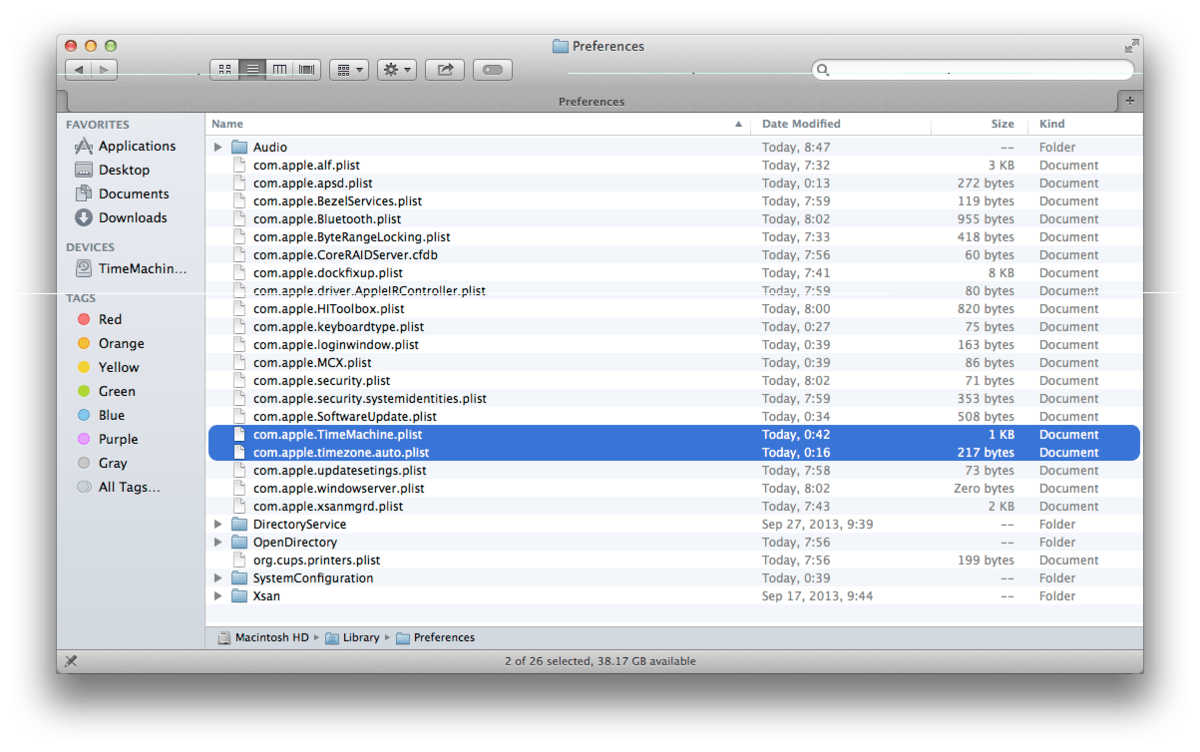Open the Action gear menu
This screenshot has width=1200, height=752.
click(396, 70)
